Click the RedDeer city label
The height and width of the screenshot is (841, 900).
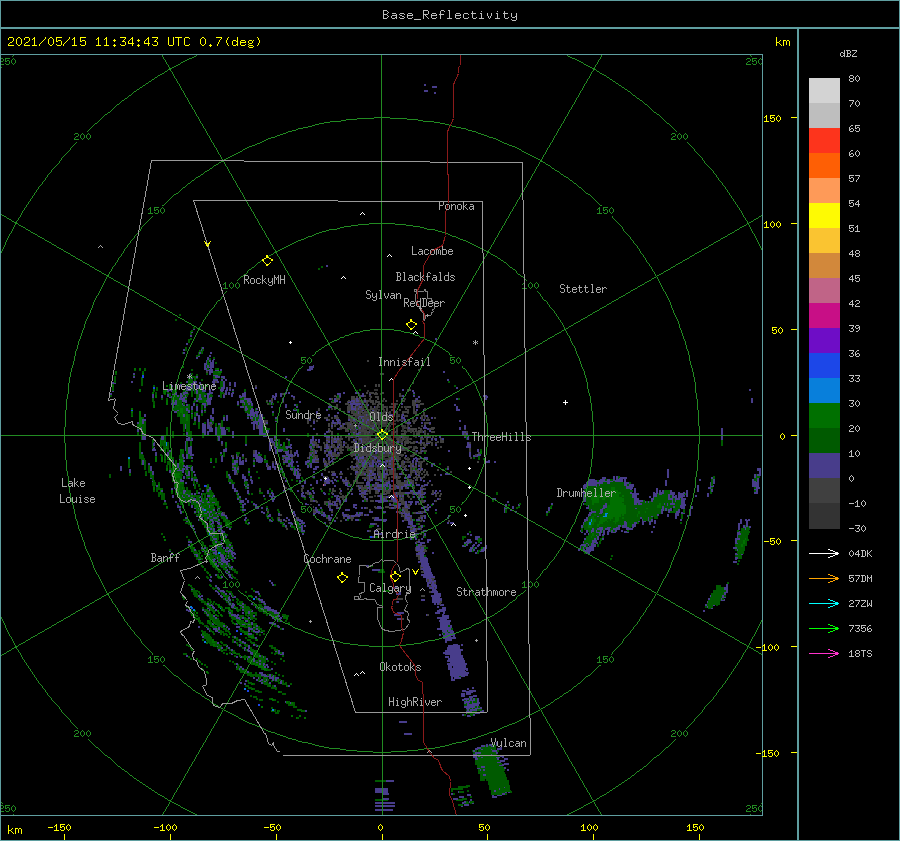tap(424, 303)
